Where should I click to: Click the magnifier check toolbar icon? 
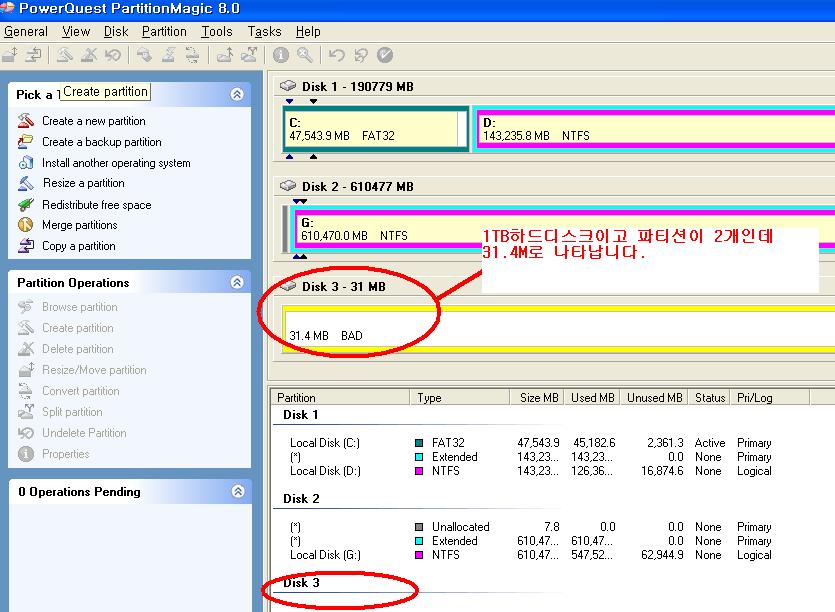tap(305, 55)
